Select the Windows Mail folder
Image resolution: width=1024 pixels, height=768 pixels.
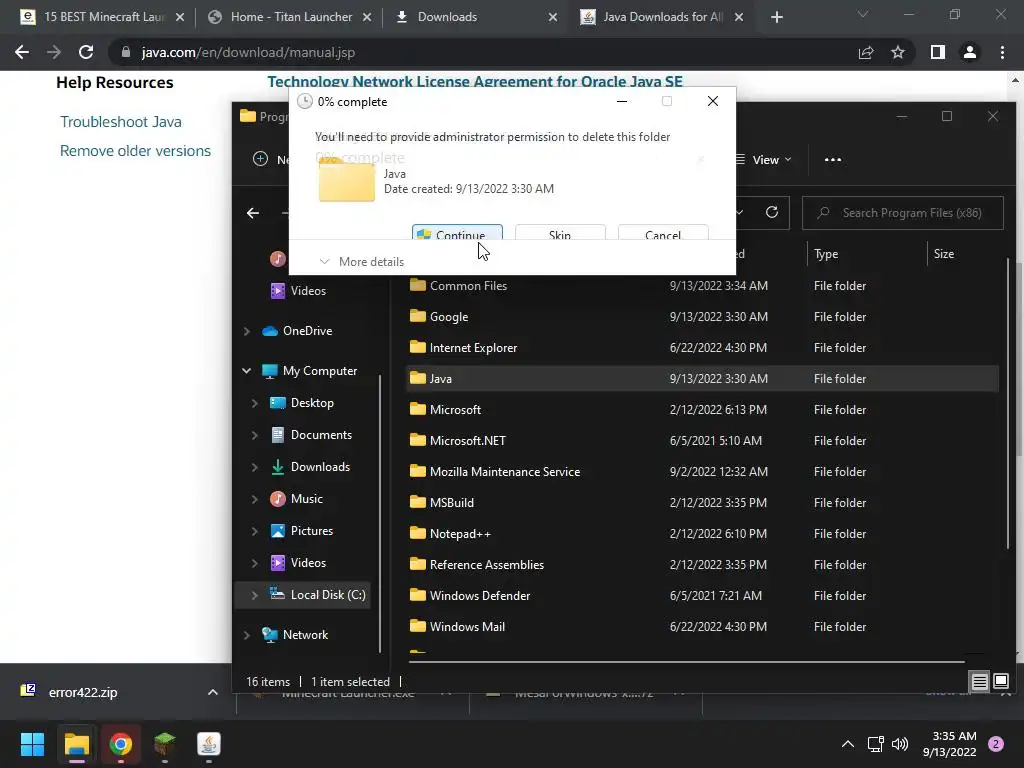tap(702, 627)
